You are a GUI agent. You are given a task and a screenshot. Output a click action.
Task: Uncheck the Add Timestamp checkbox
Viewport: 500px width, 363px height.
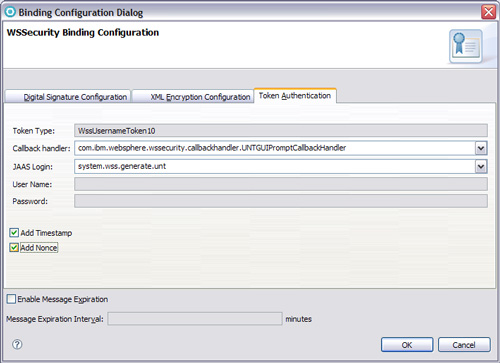point(14,233)
